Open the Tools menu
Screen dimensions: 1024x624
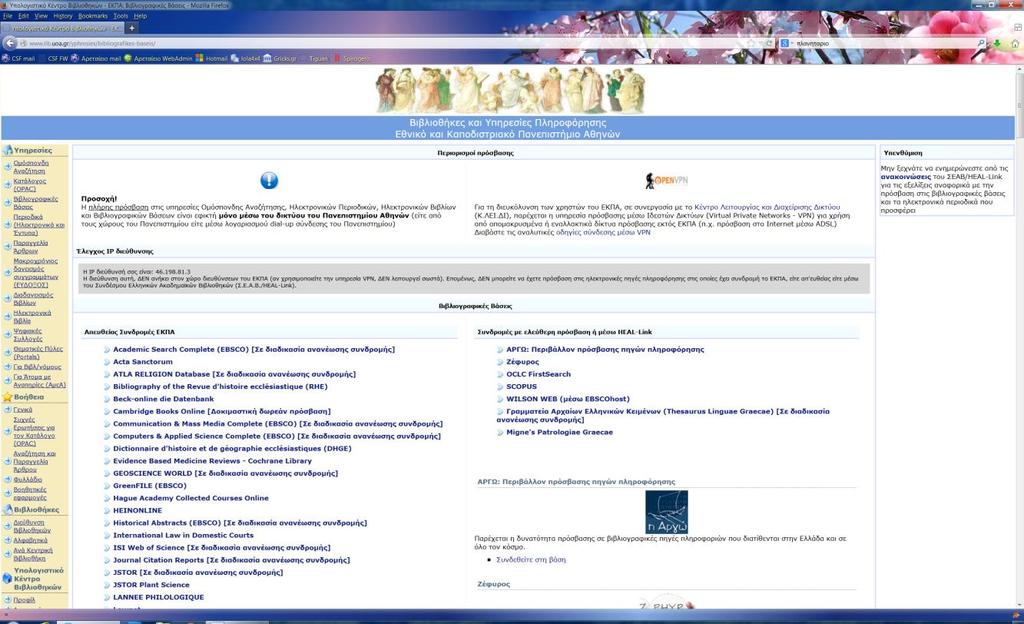121,16
